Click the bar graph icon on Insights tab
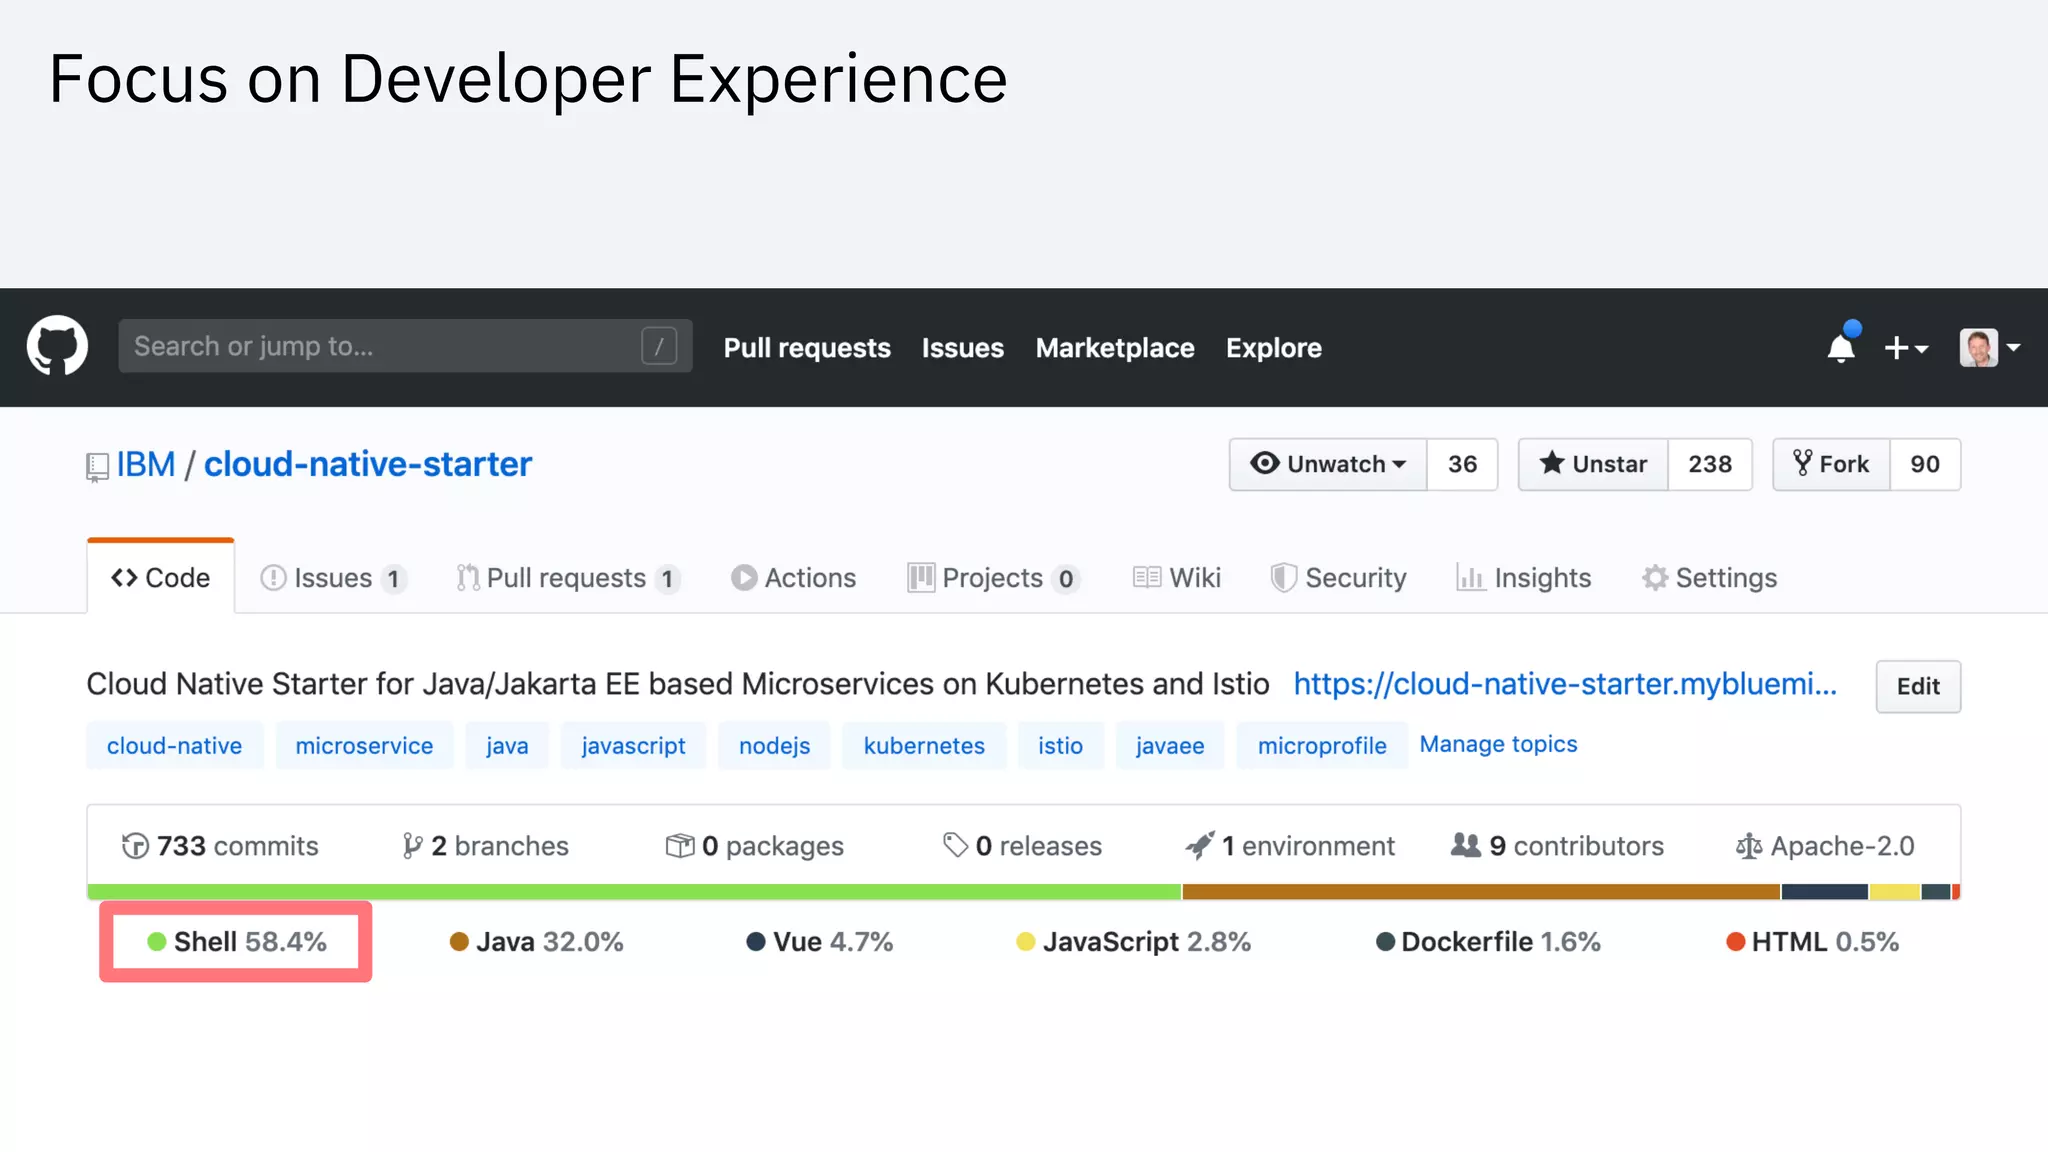 1470,578
